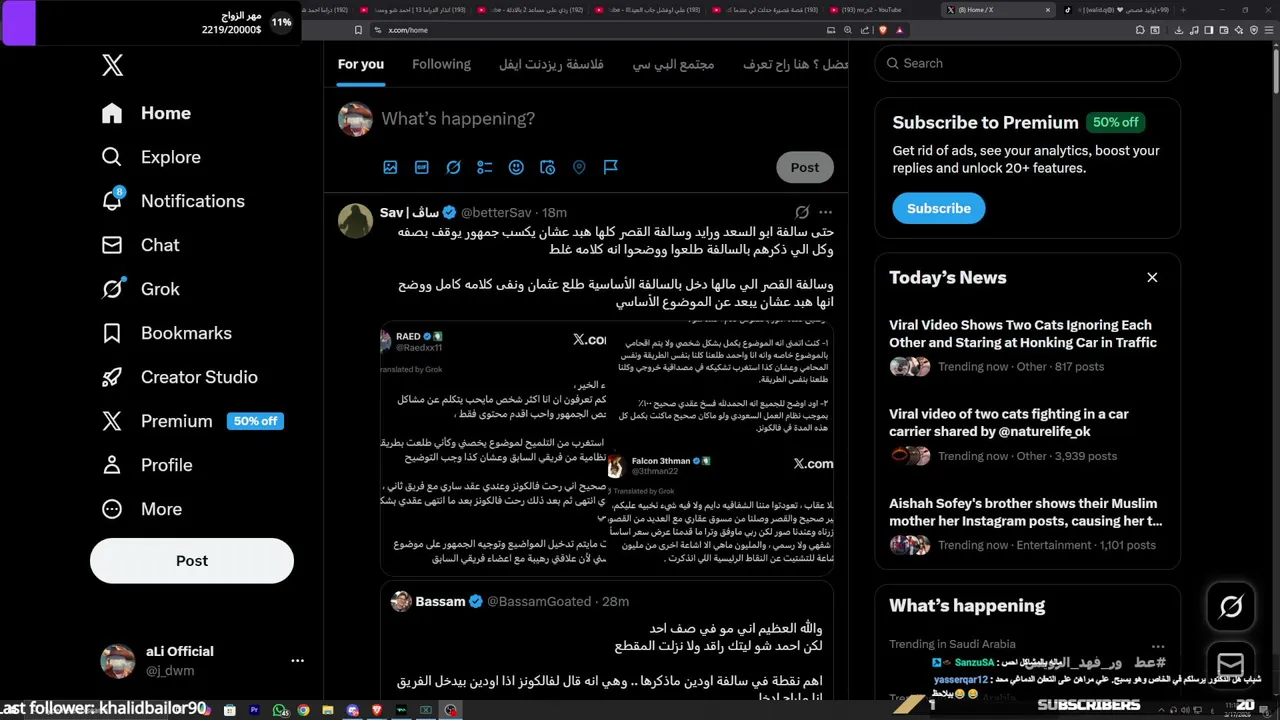
Task: Open @betterSav profile handle
Action: (x=496, y=213)
